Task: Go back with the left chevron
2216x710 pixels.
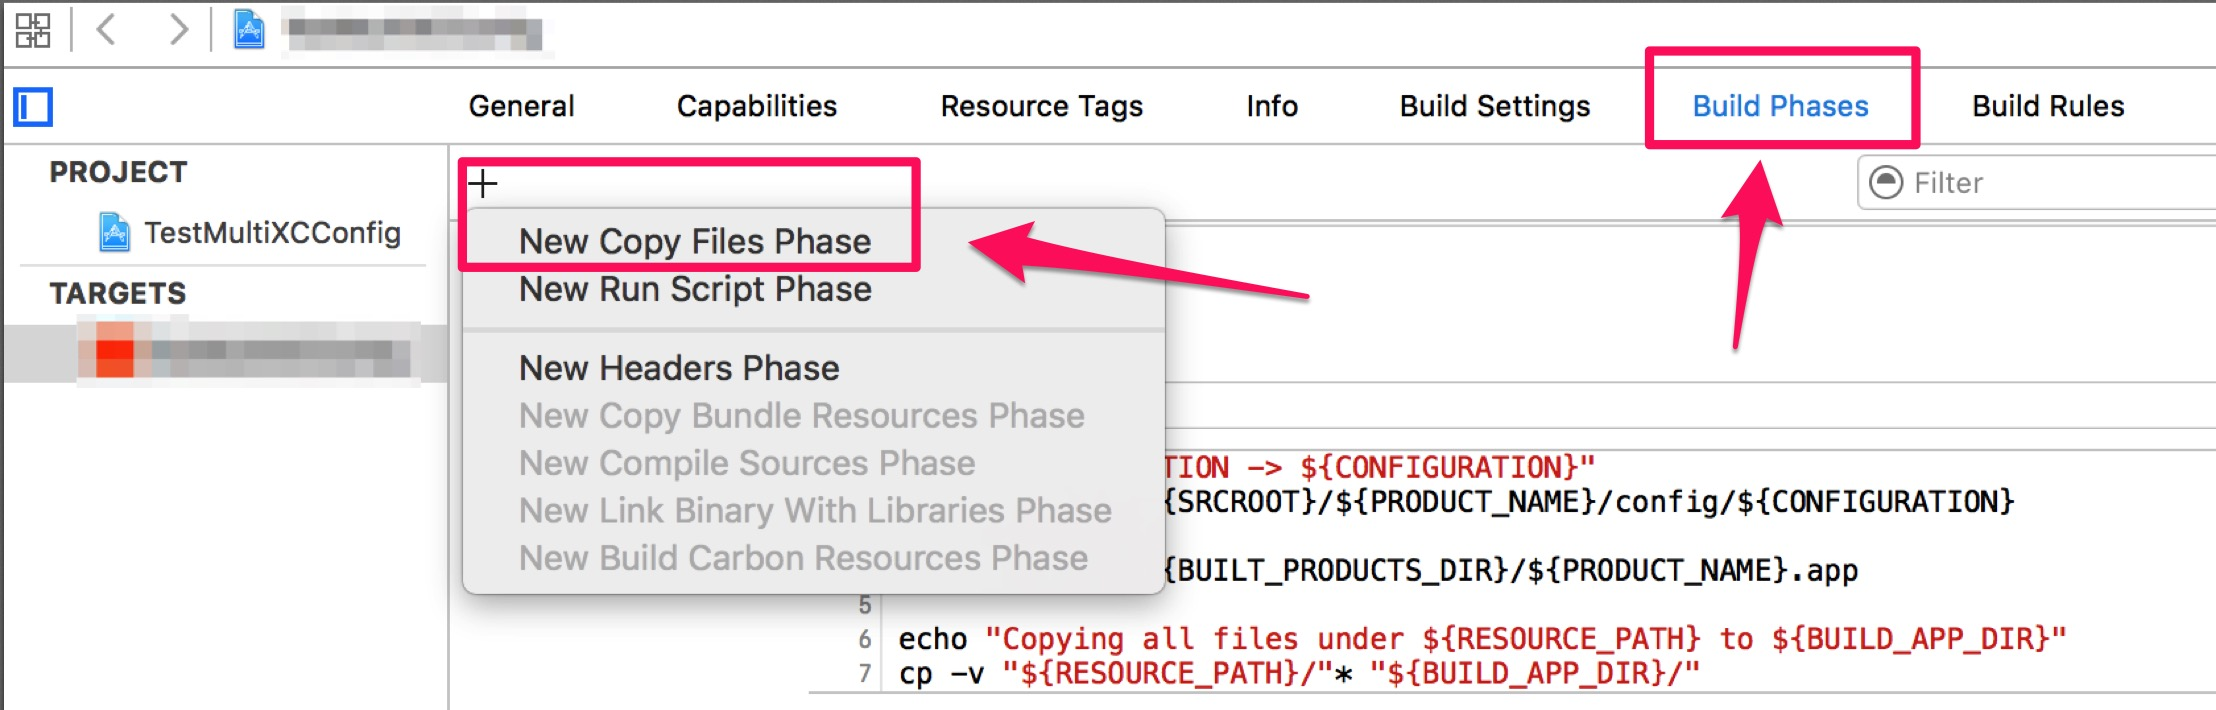Action: pyautogui.click(x=106, y=30)
